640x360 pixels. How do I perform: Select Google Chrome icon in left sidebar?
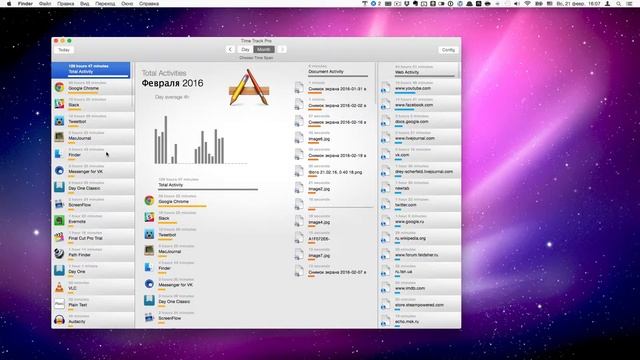[60, 87]
